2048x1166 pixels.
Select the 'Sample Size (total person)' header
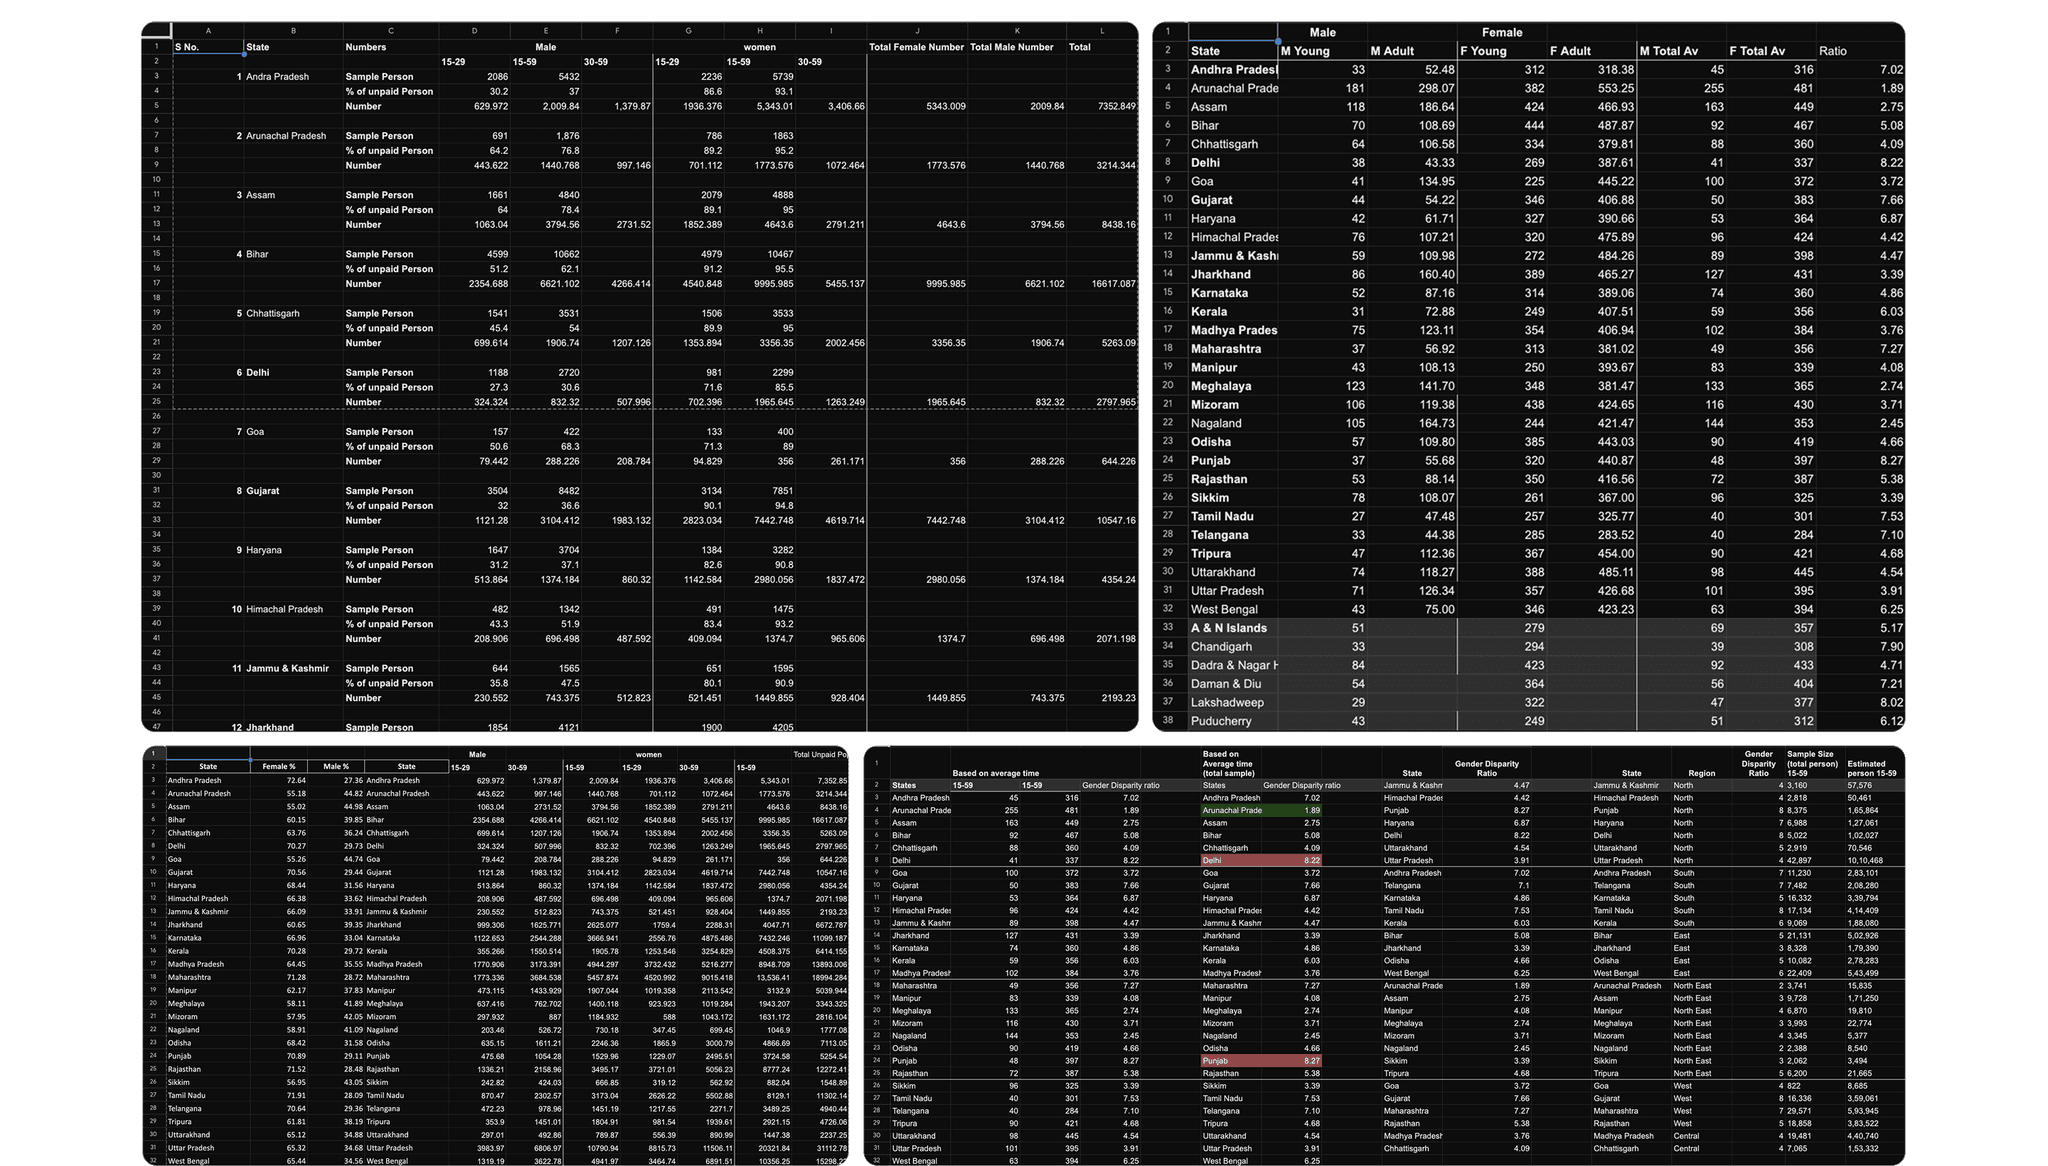point(1812,764)
